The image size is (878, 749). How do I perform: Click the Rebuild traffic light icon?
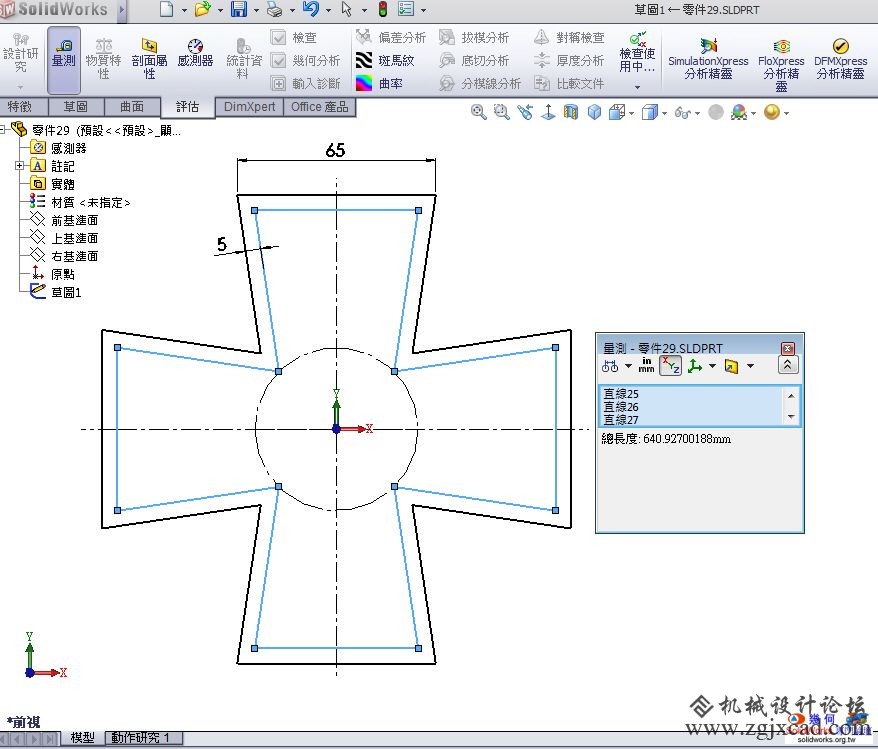(x=383, y=9)
